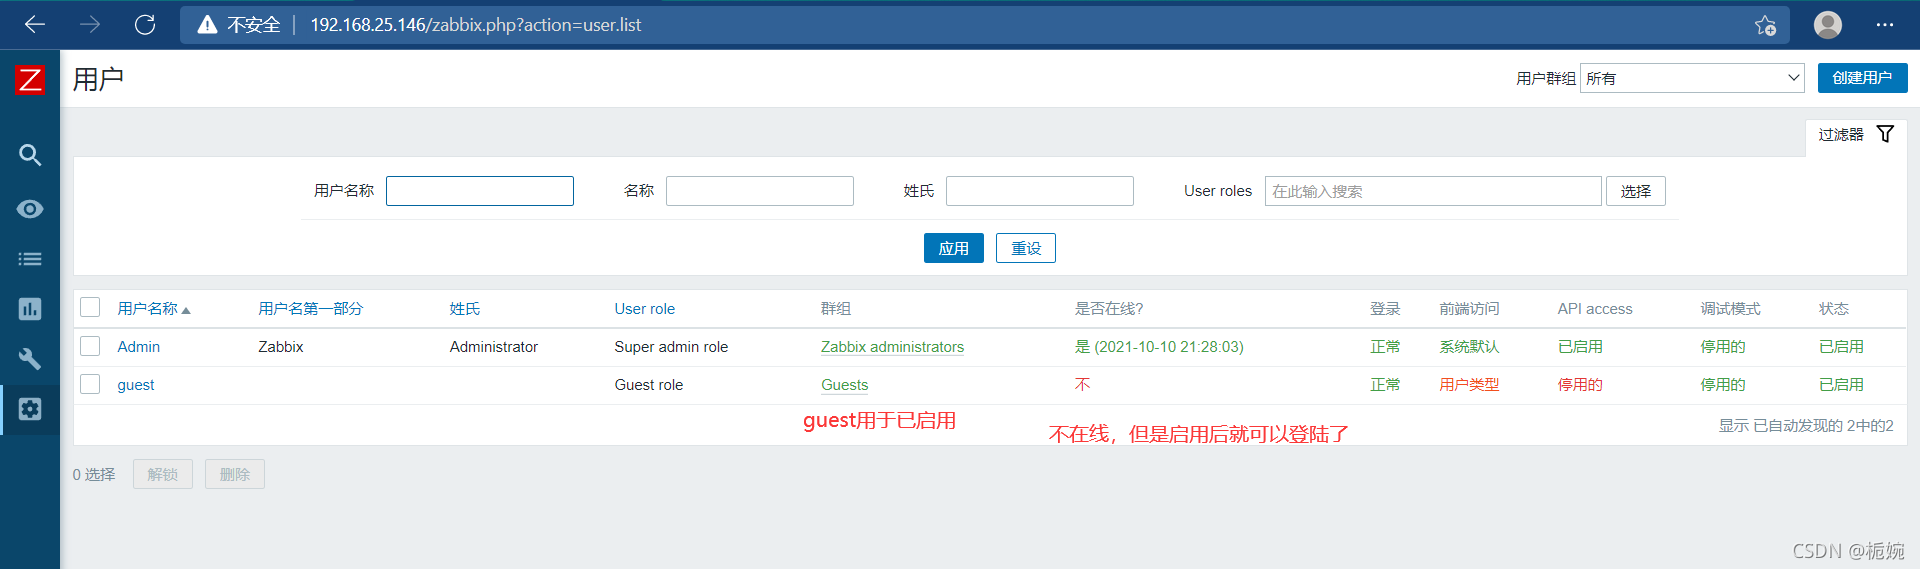
Task: Focus the 名称 filter field
Action: coord(760,191)
